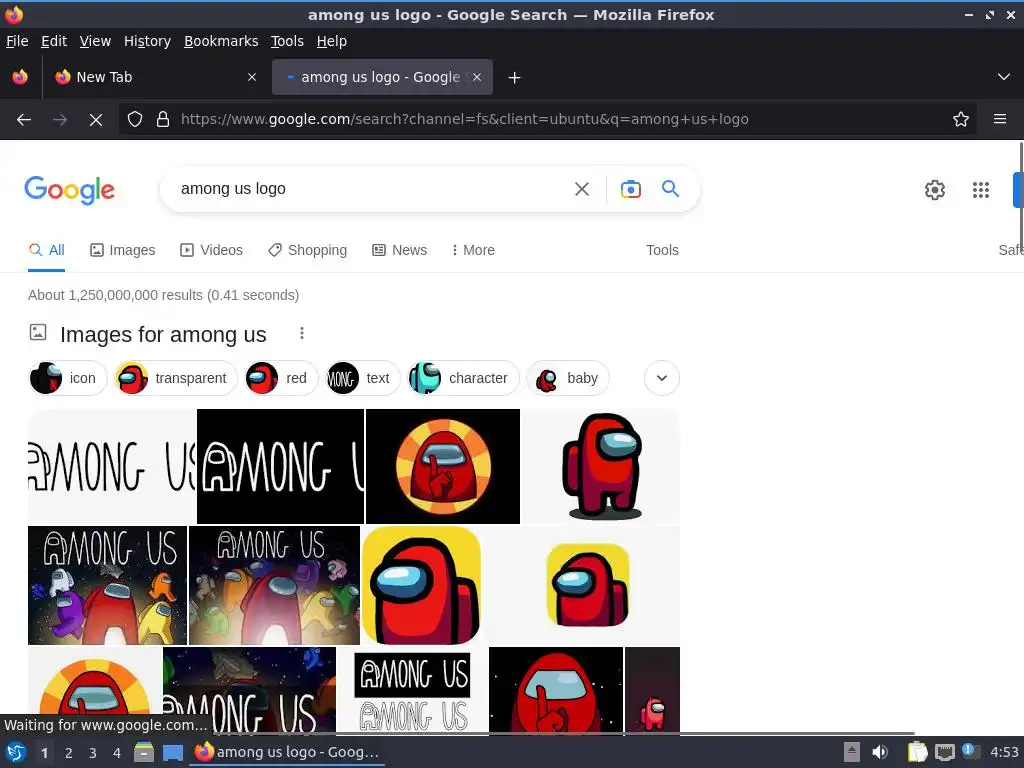
Task: Close the New Tab tab
Action: click(x=252, y=77)
